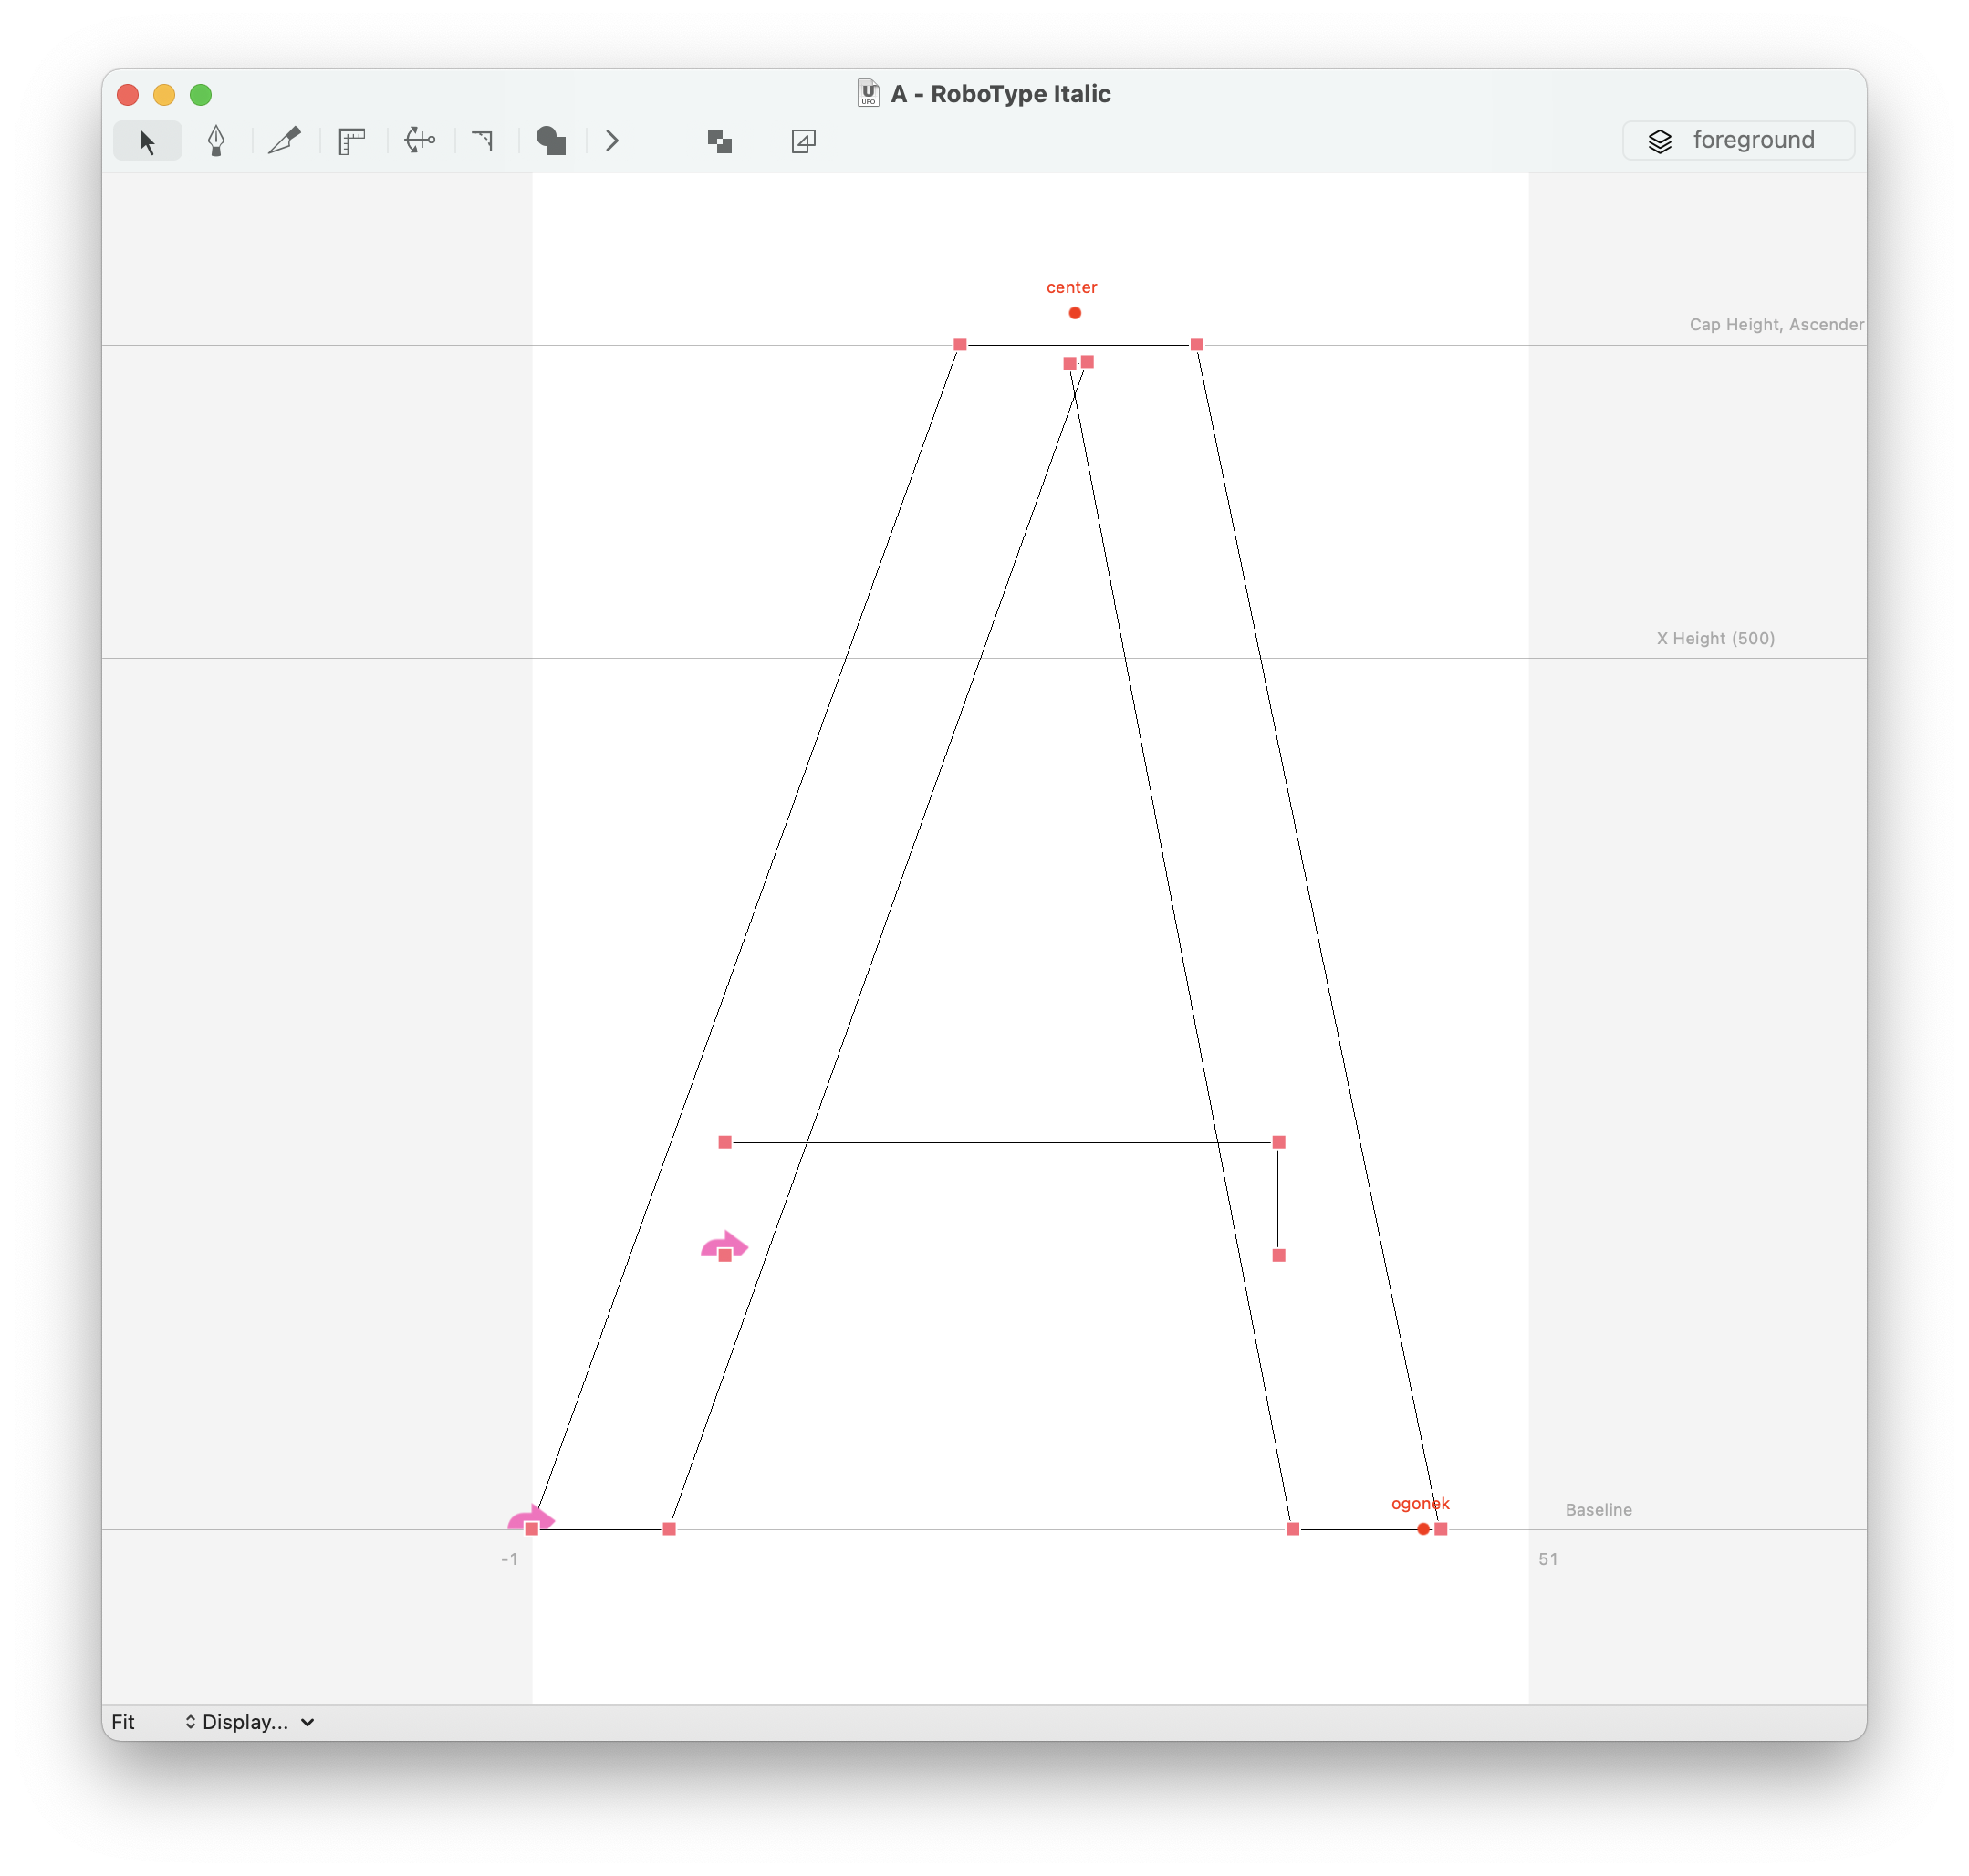
Task: Select the crossbar's top-right corner point
Action: 1279,1142
